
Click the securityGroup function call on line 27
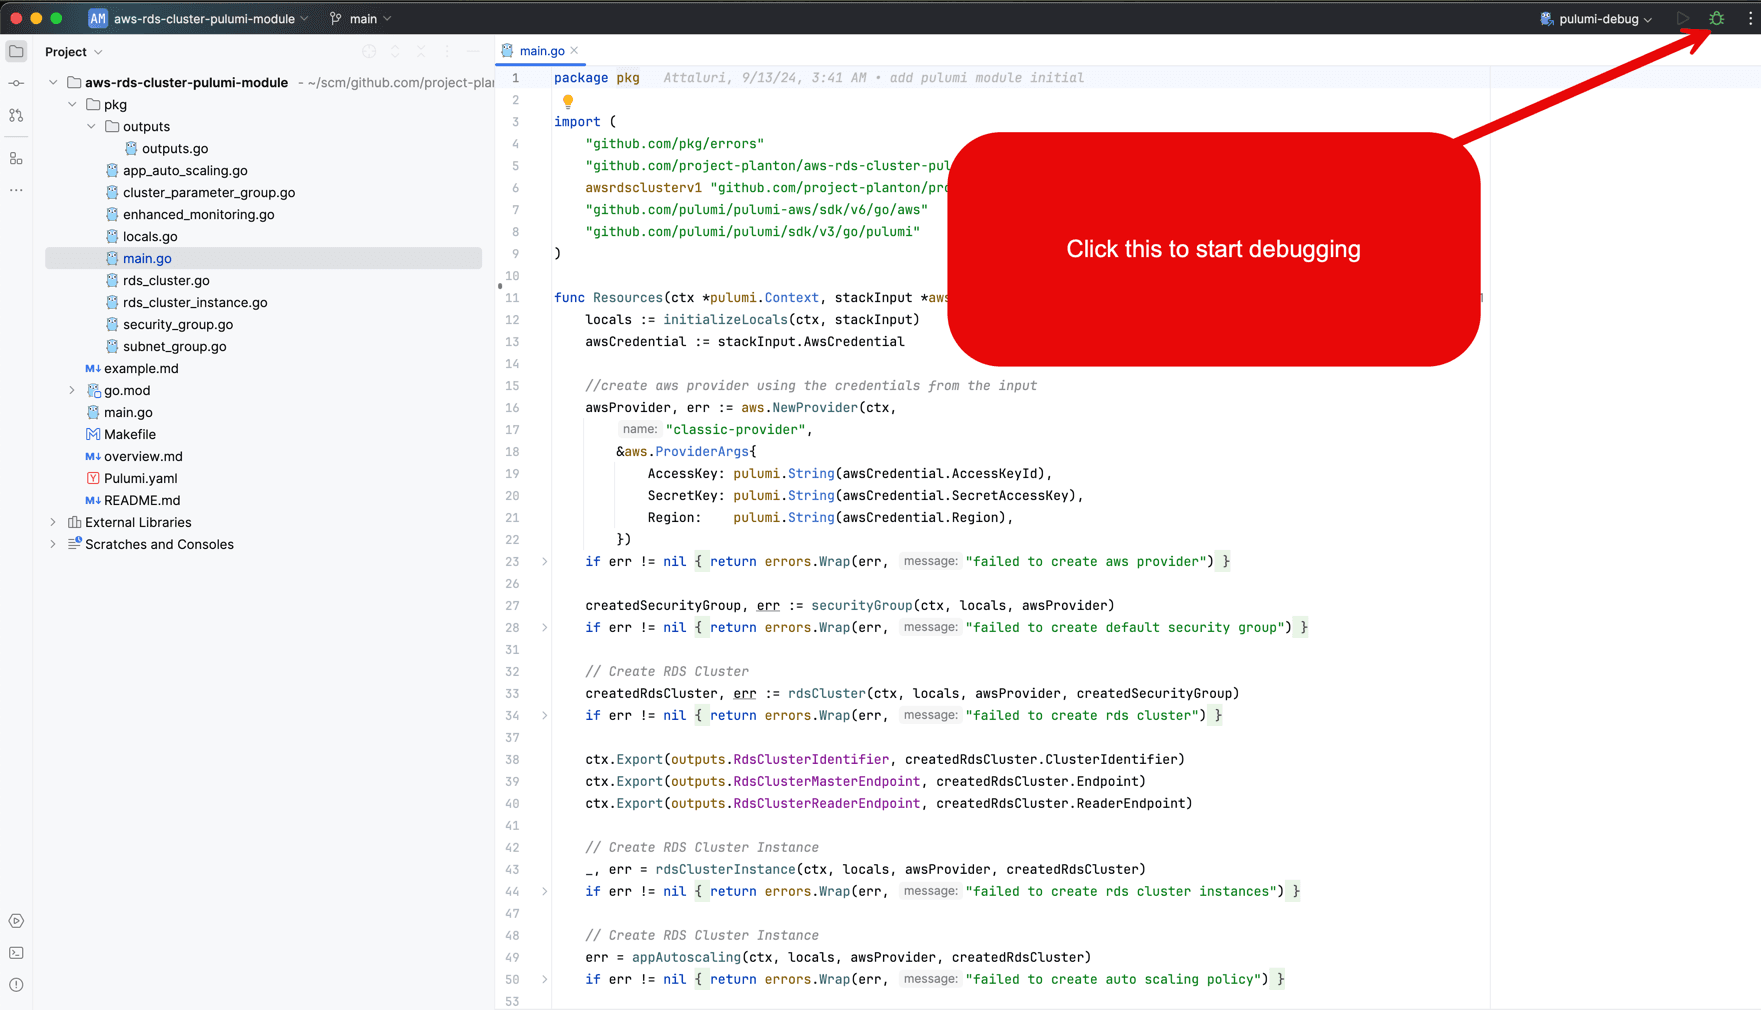(861, 606)
